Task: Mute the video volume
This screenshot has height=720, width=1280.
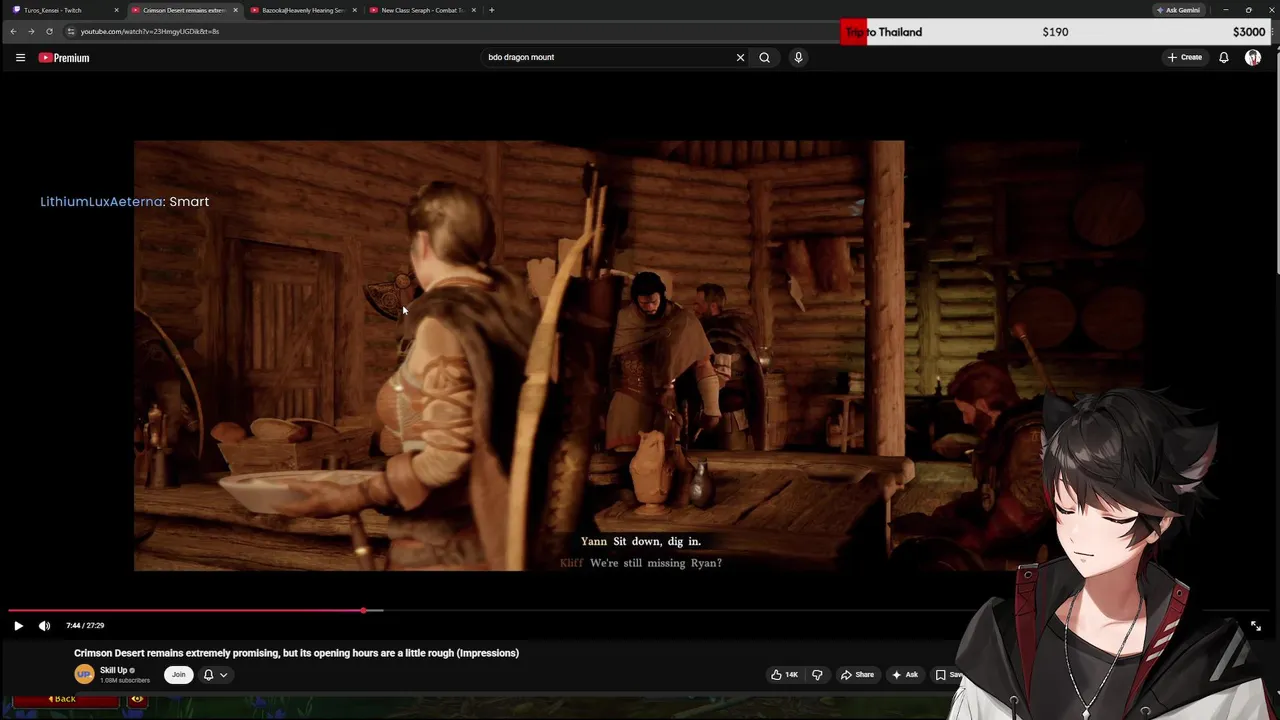Action: click(44, 626)
